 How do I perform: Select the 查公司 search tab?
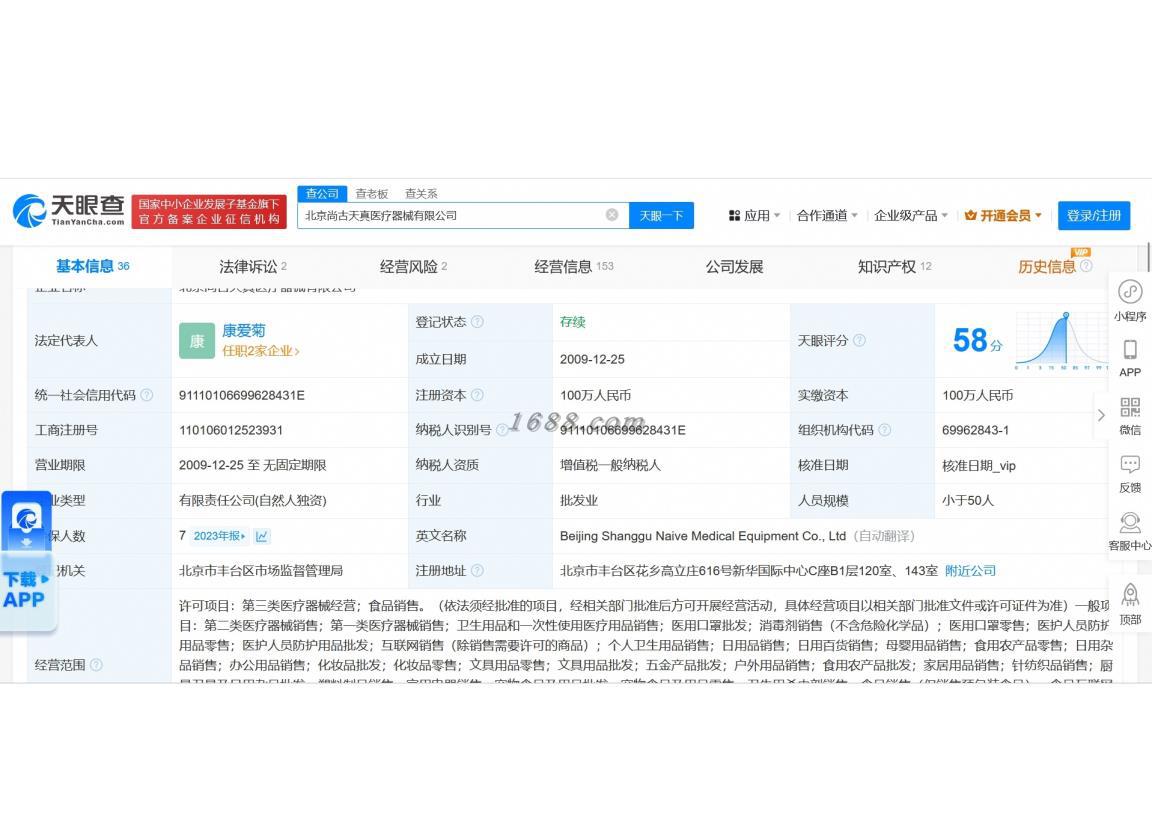pos(323,193)
